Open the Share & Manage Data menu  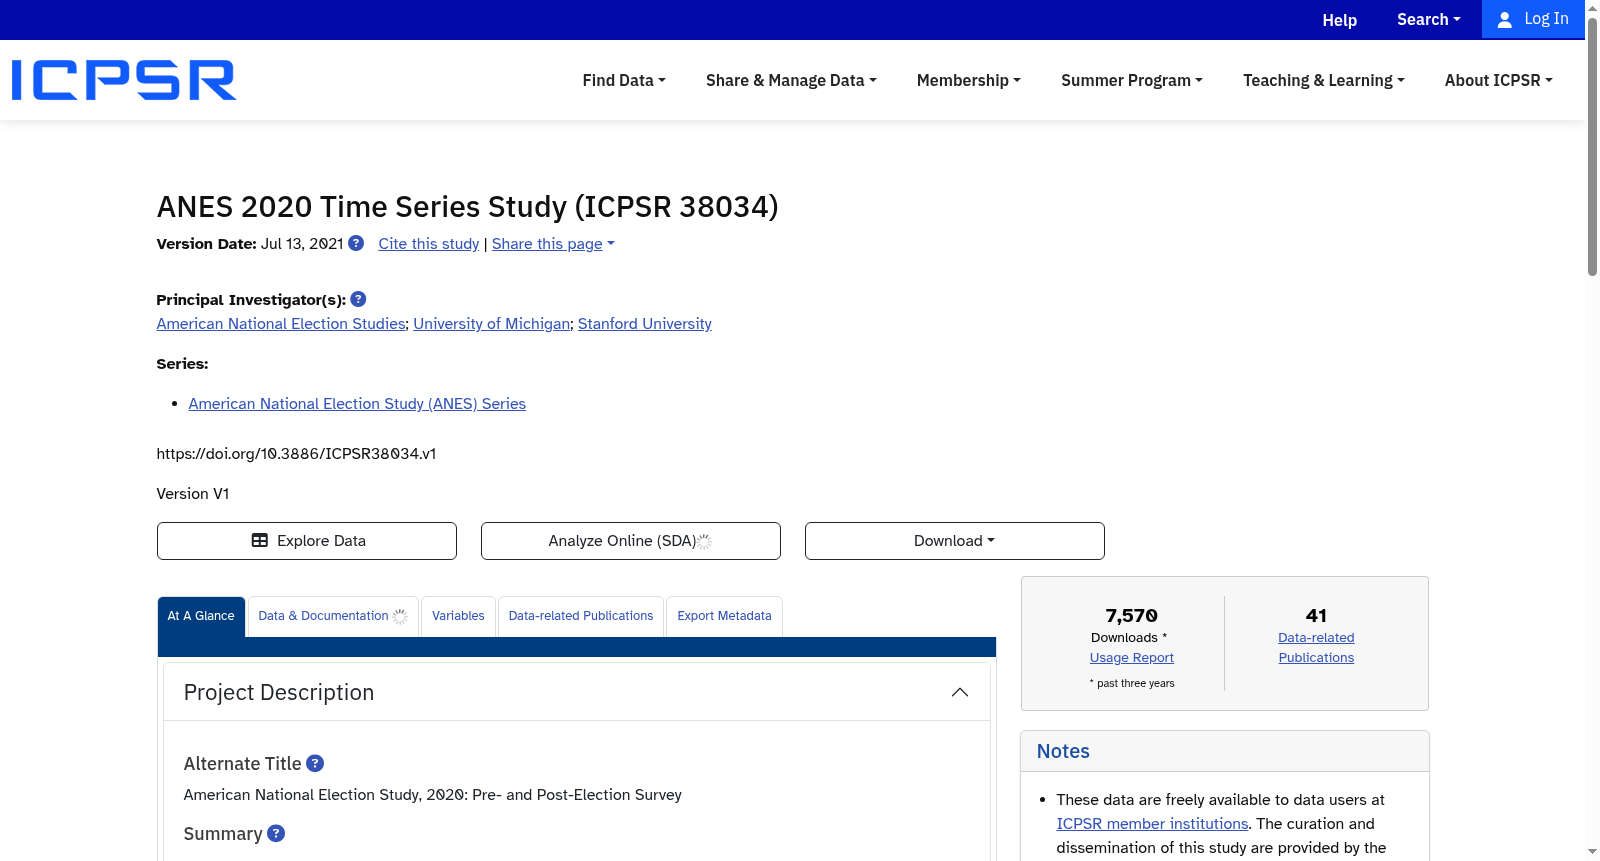pos(791,80)
